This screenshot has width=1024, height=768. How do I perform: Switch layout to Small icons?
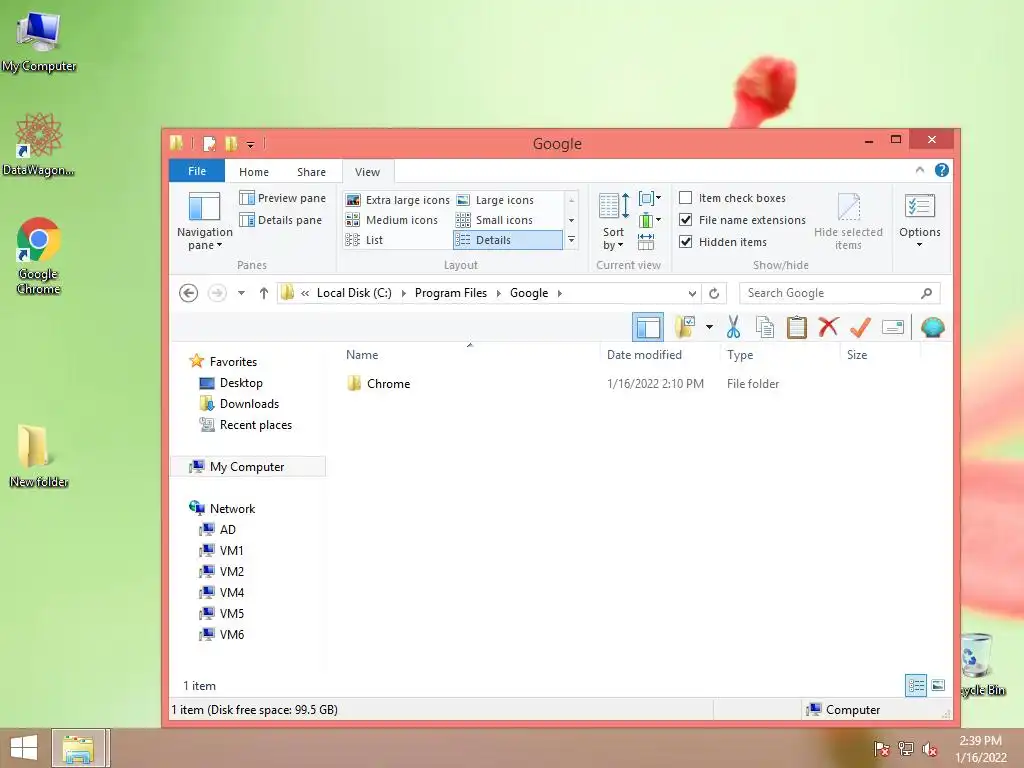[494, 220]
